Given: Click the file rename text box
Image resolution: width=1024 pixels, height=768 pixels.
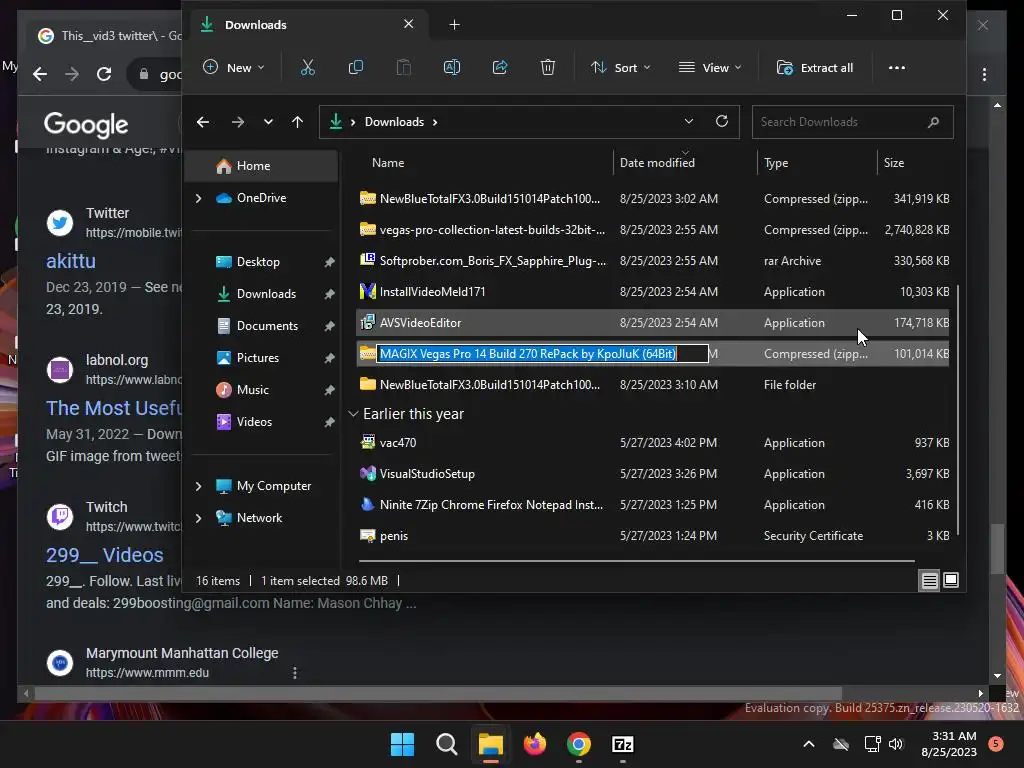Looking at the screenshot, I should point(543,353).
